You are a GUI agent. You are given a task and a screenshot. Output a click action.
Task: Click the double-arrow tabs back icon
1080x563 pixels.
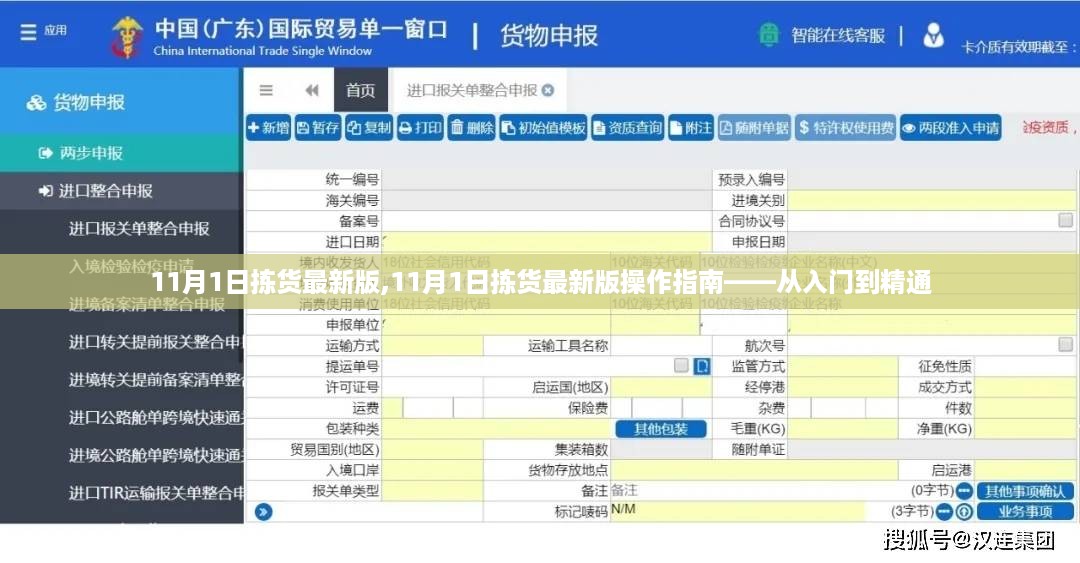pyautogui.click(x=312, y=90)
